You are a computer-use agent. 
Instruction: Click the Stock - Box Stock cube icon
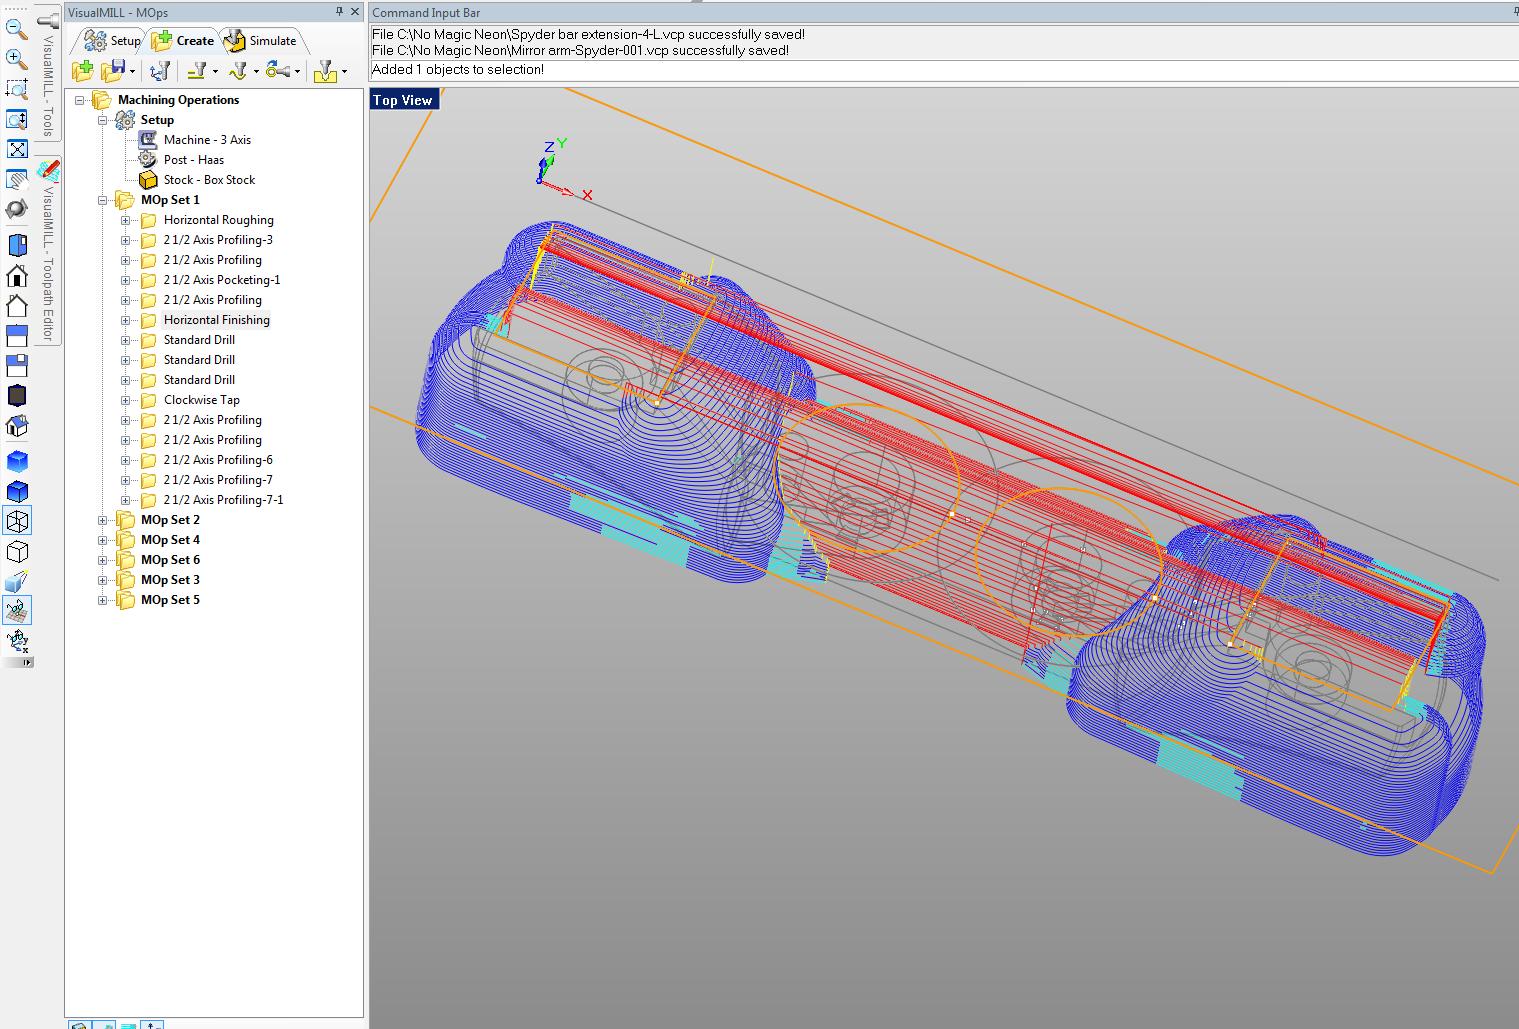click(x=148, y=180)
